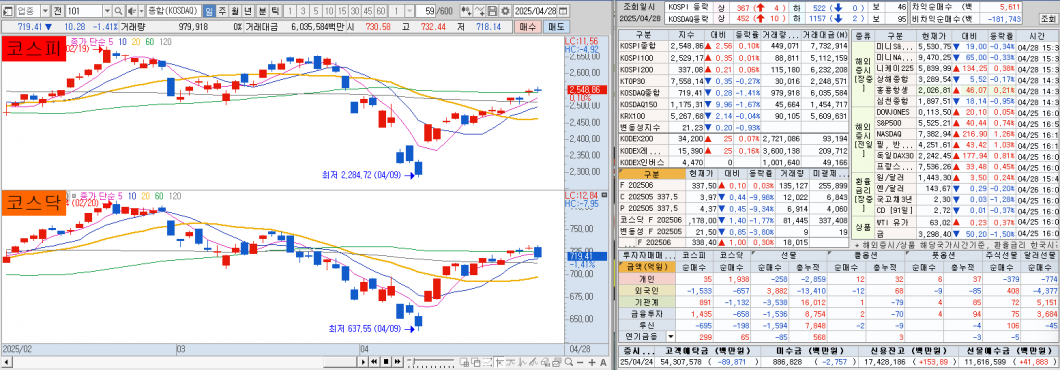
Task: Click the 투자자매매 header cell
Action: point(646,256)
